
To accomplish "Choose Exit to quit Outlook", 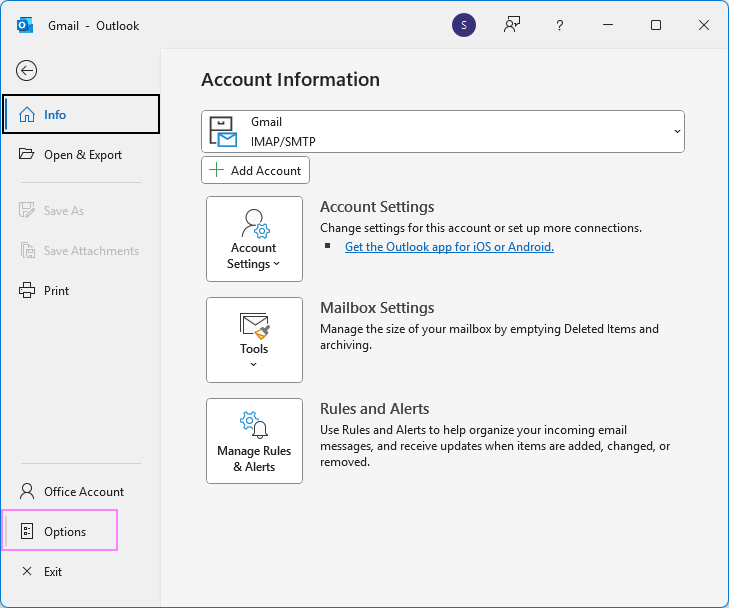I will 81,571.
